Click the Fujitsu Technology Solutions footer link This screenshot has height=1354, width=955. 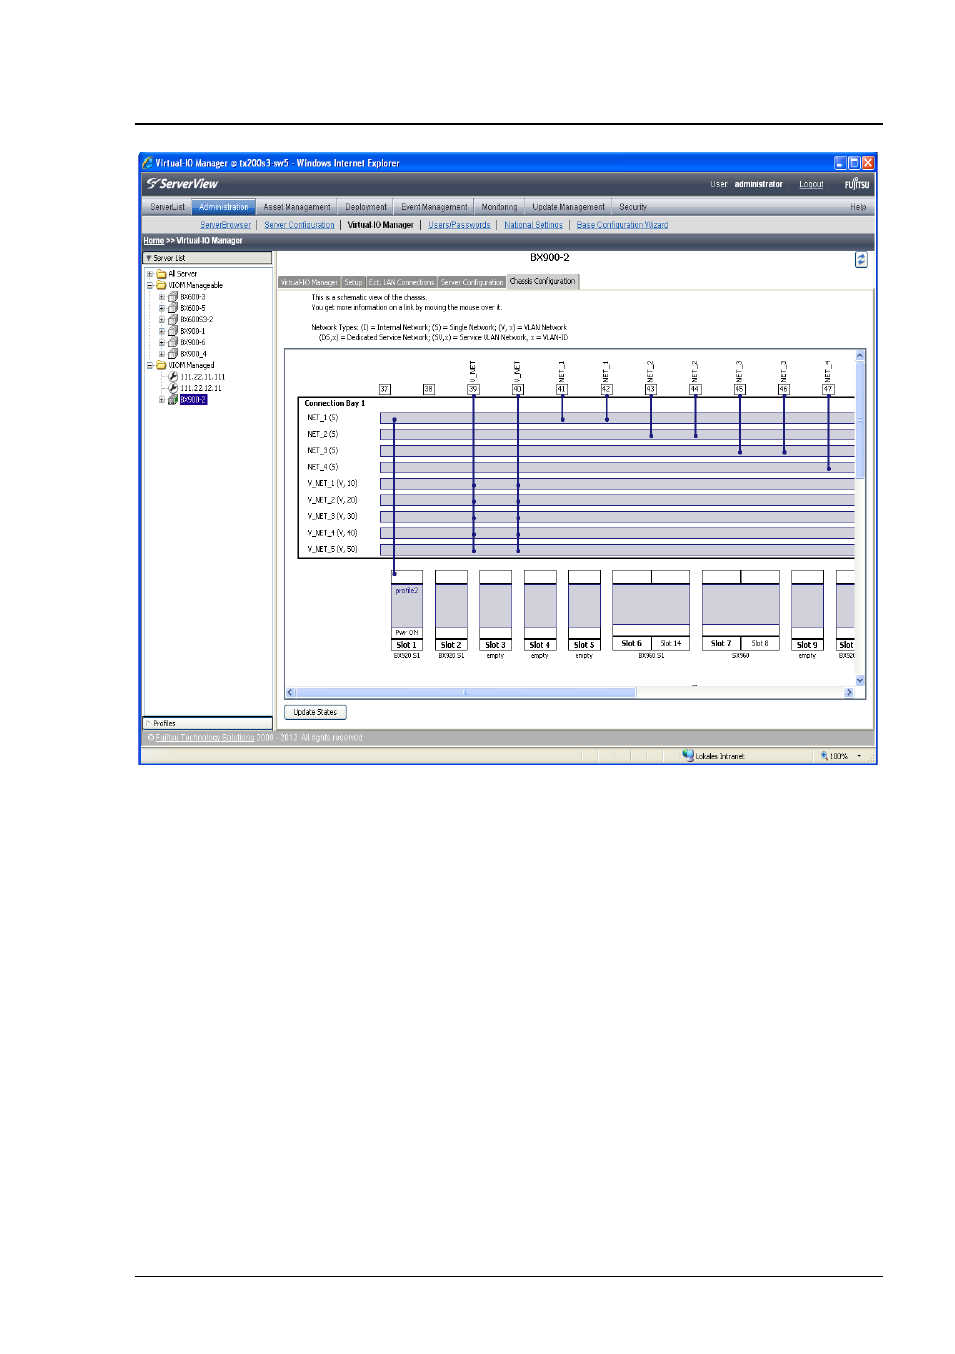point(205,738)
